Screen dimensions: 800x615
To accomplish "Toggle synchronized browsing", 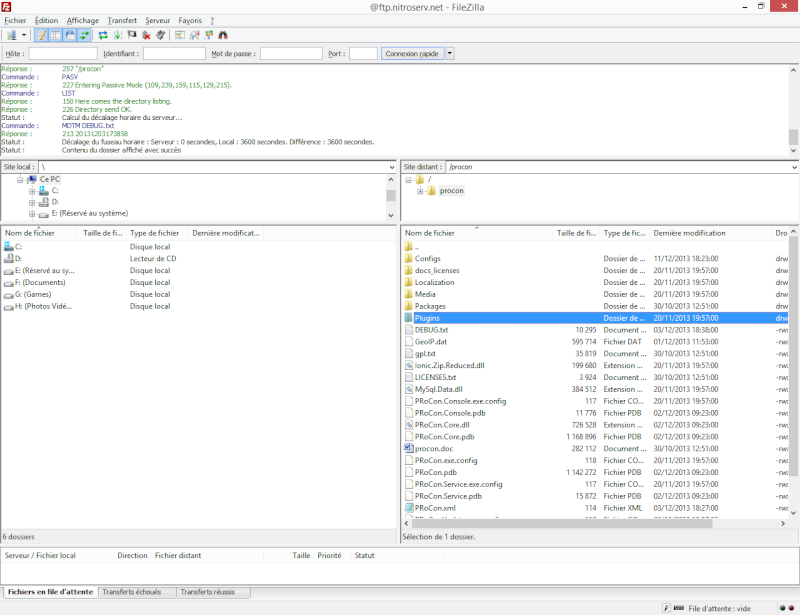I will pyautogui.click(x=209, y=35).
